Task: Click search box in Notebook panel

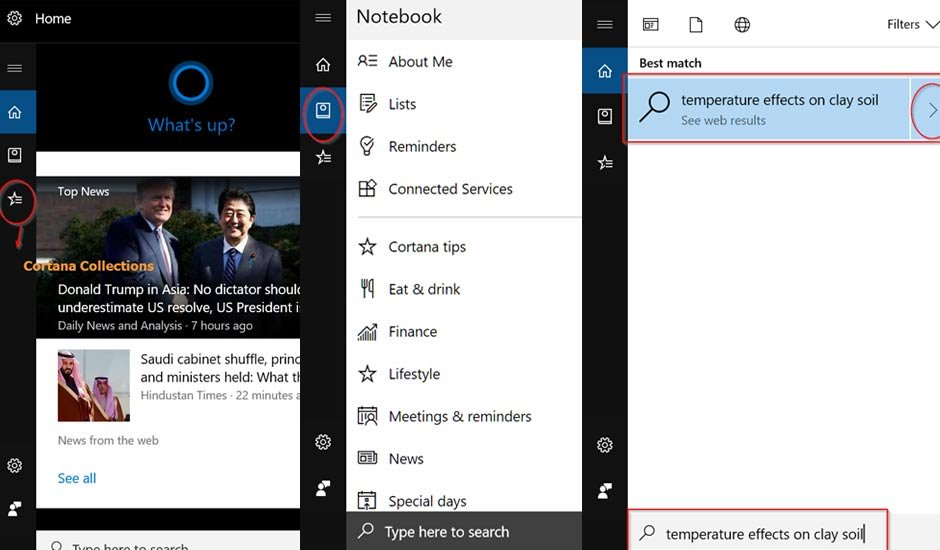Action: [x=464, y=531]
